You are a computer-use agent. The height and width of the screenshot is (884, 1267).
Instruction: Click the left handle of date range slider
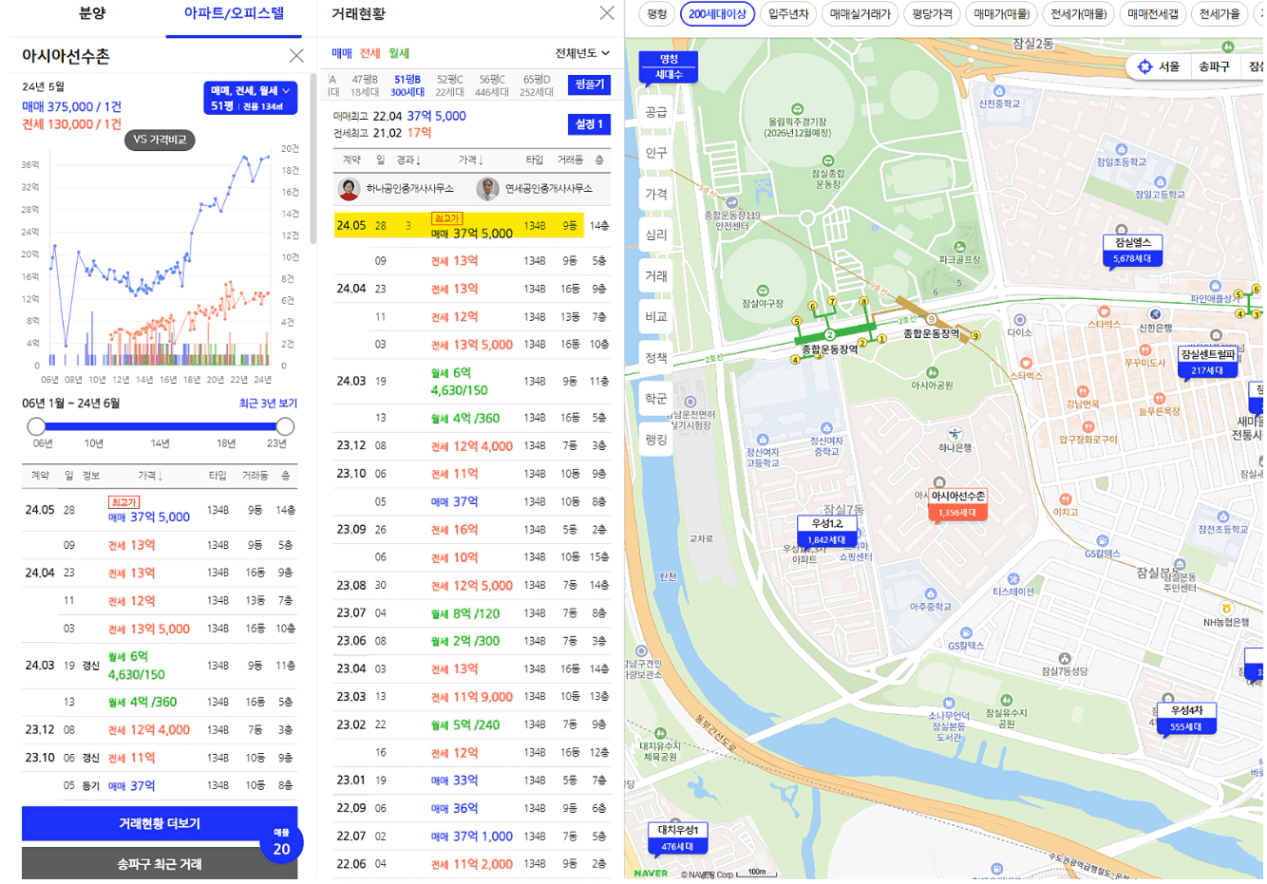click(37, 427)
